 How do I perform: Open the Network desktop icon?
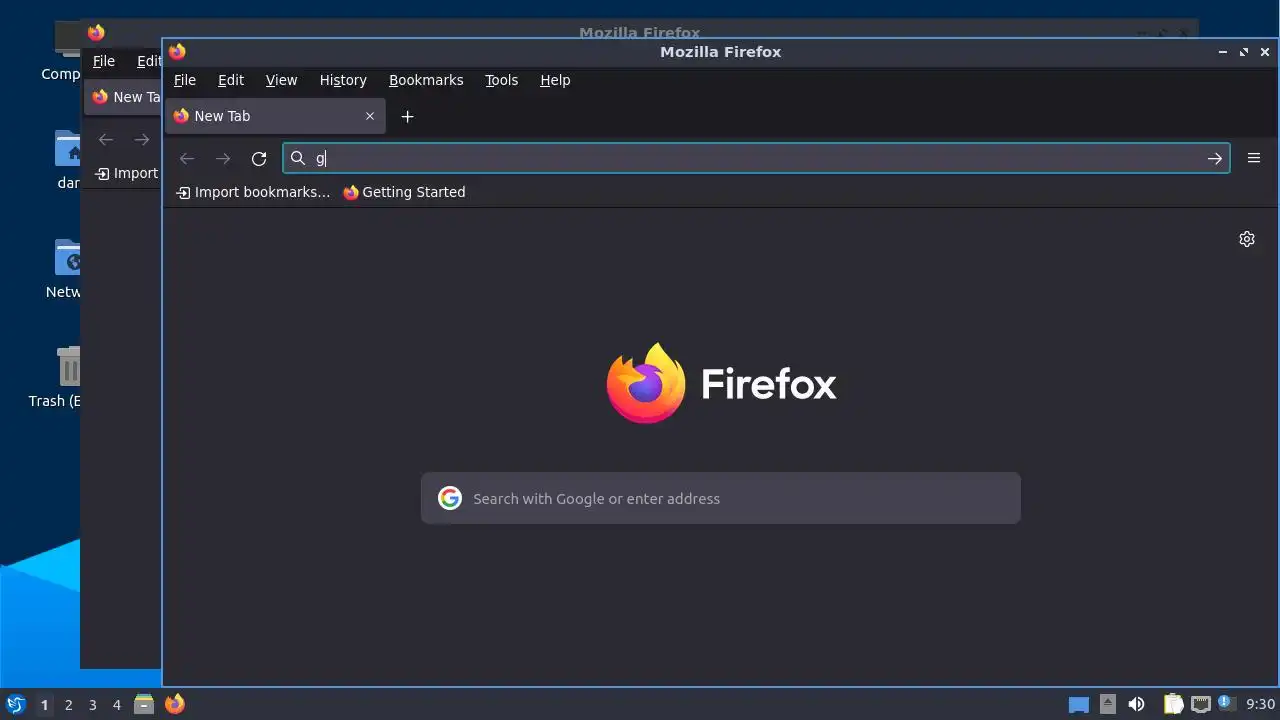68,257
